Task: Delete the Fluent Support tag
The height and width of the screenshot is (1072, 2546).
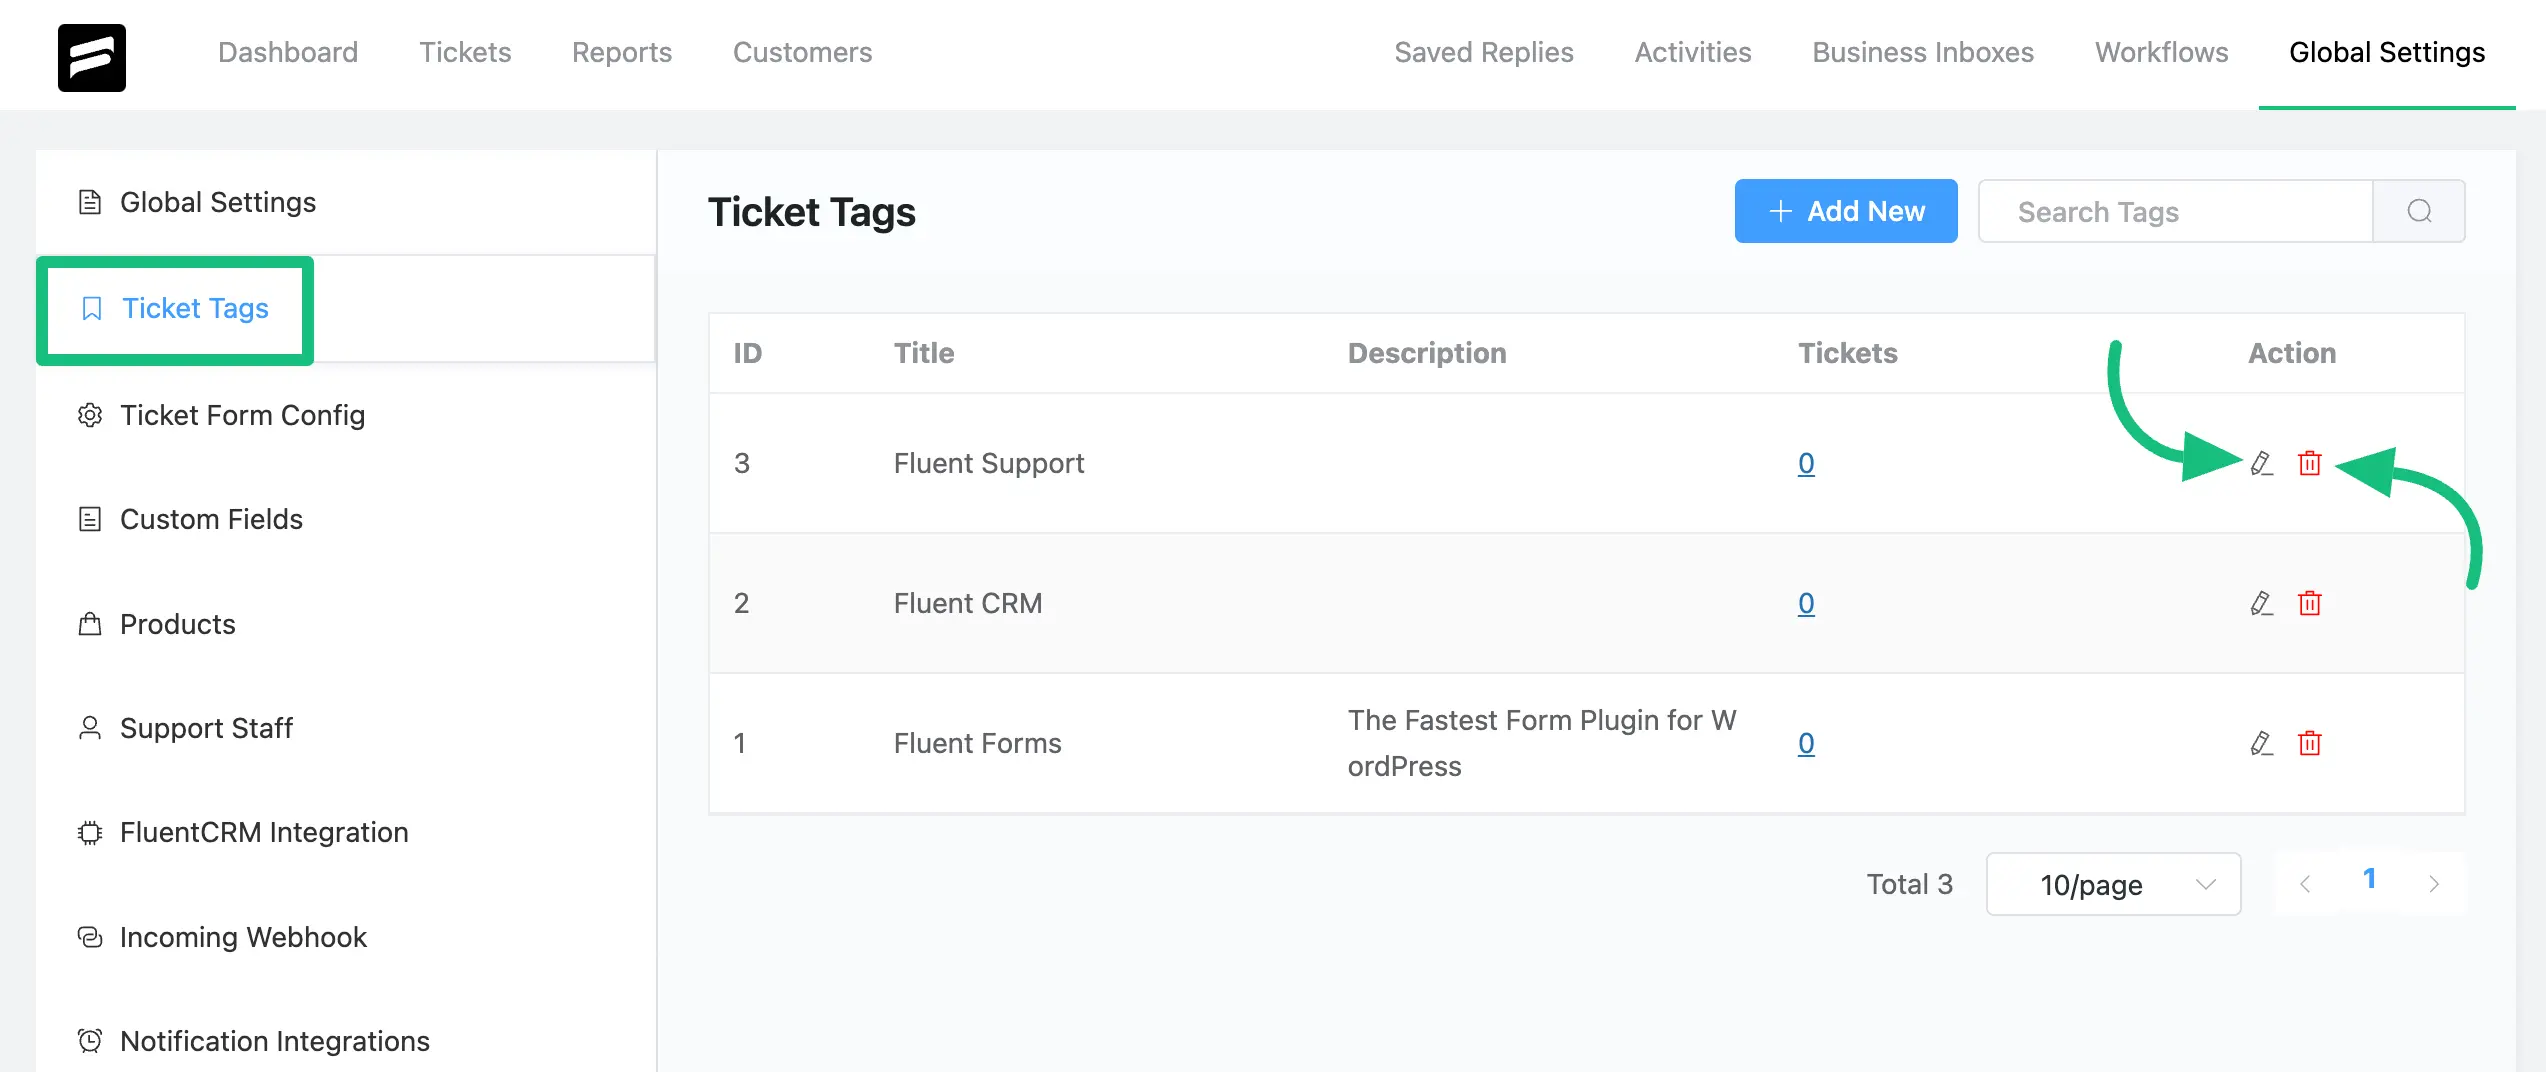Action: click(x=2309, y=463)
